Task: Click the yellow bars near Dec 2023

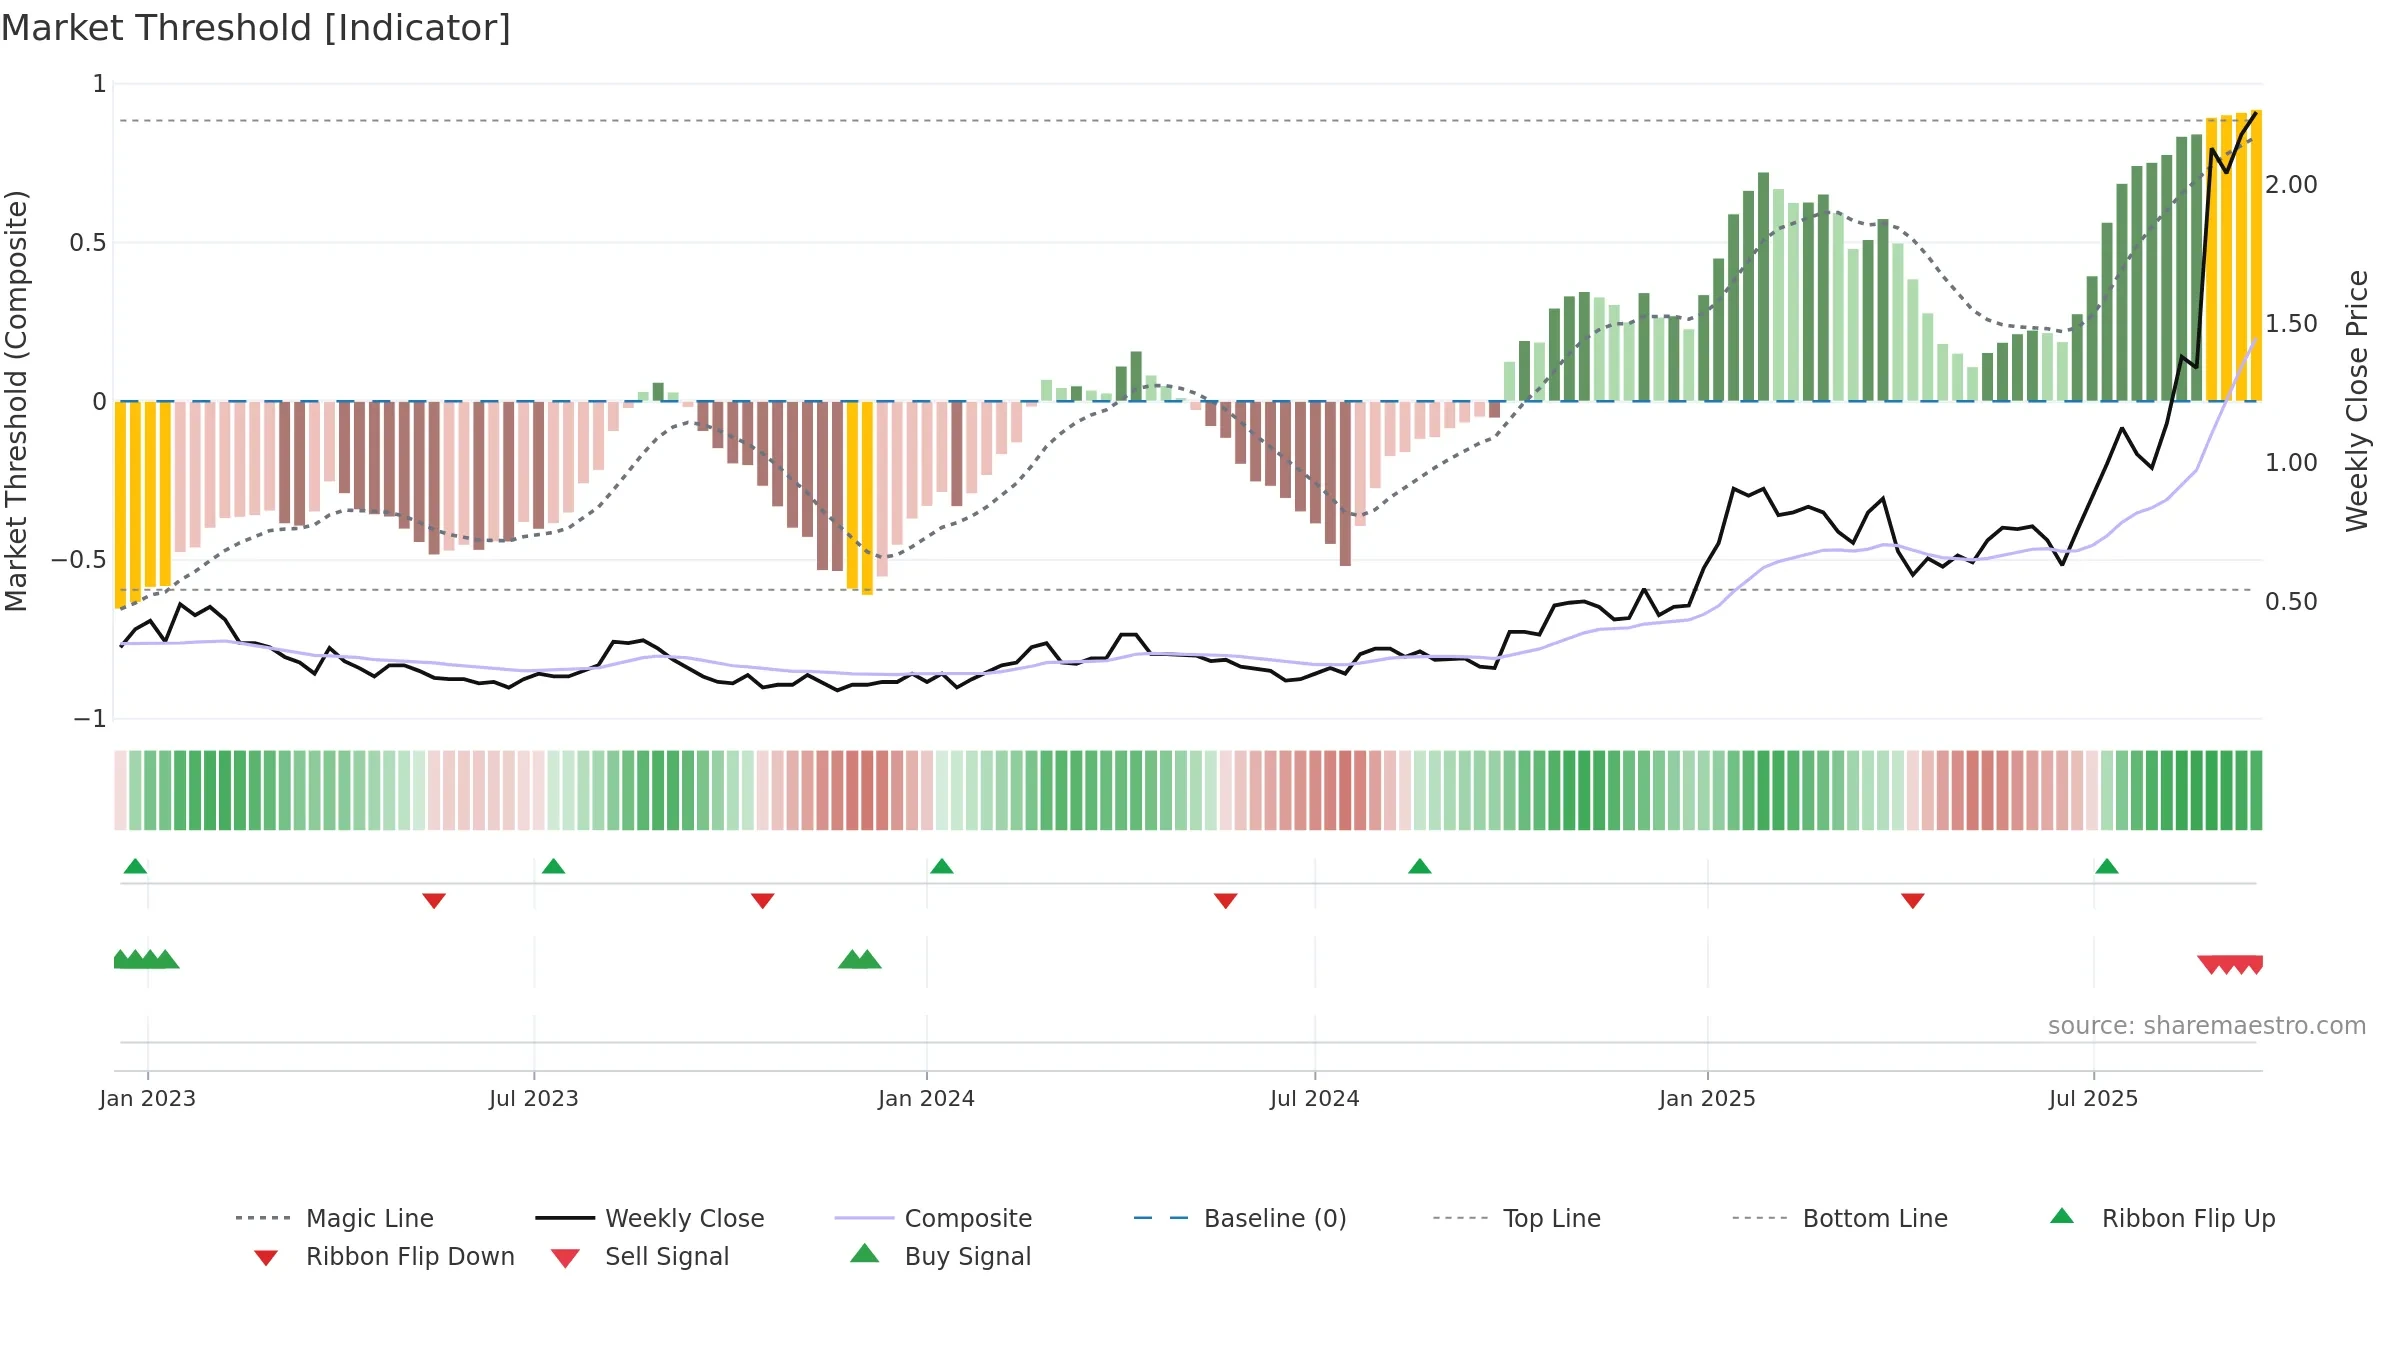Action: [859, 497]
